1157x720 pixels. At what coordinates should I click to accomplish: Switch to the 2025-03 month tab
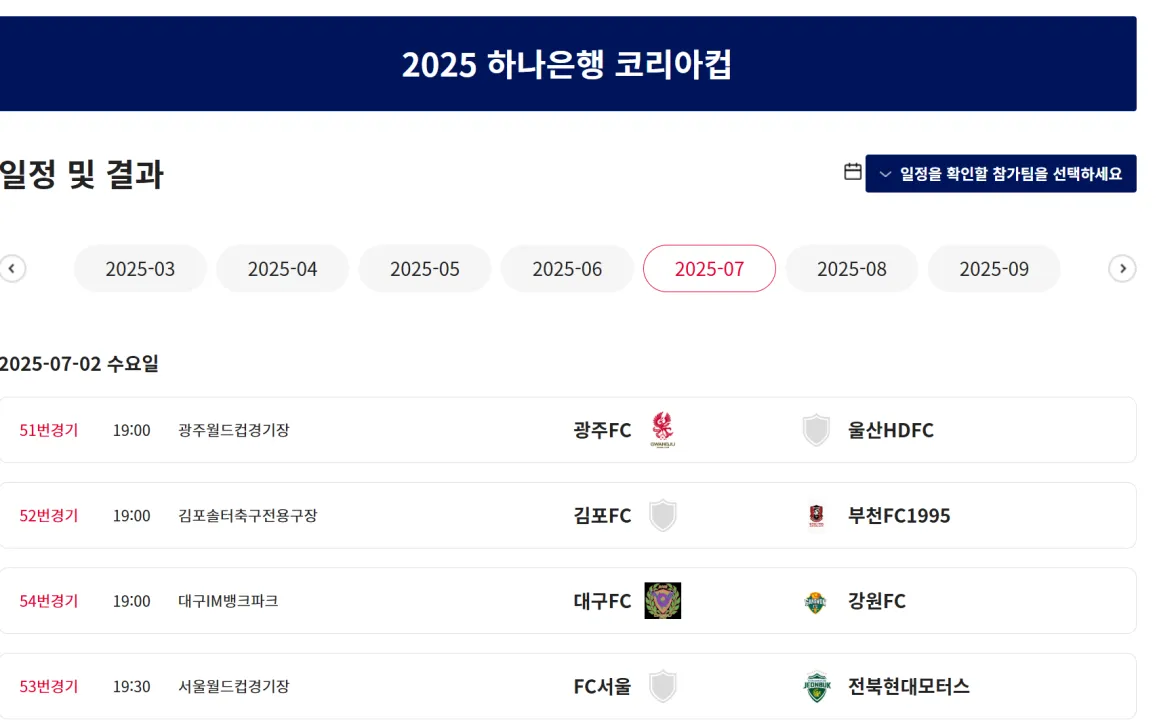[x=140, y=269]
